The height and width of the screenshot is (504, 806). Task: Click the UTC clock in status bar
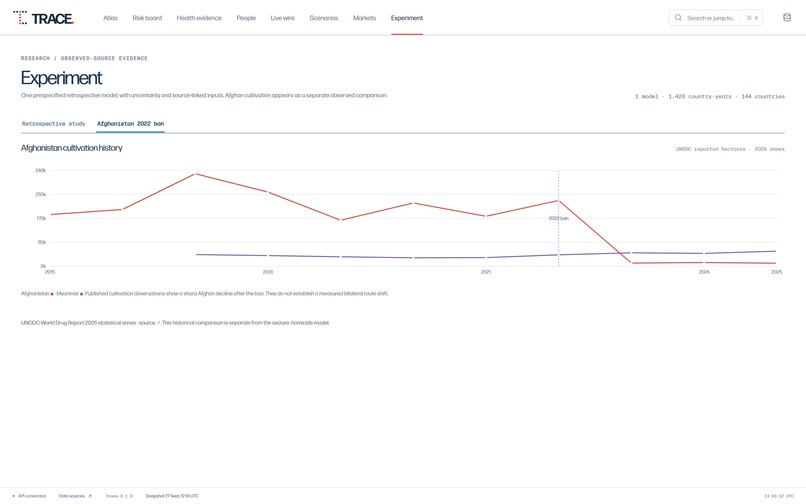tap(778, 496)
